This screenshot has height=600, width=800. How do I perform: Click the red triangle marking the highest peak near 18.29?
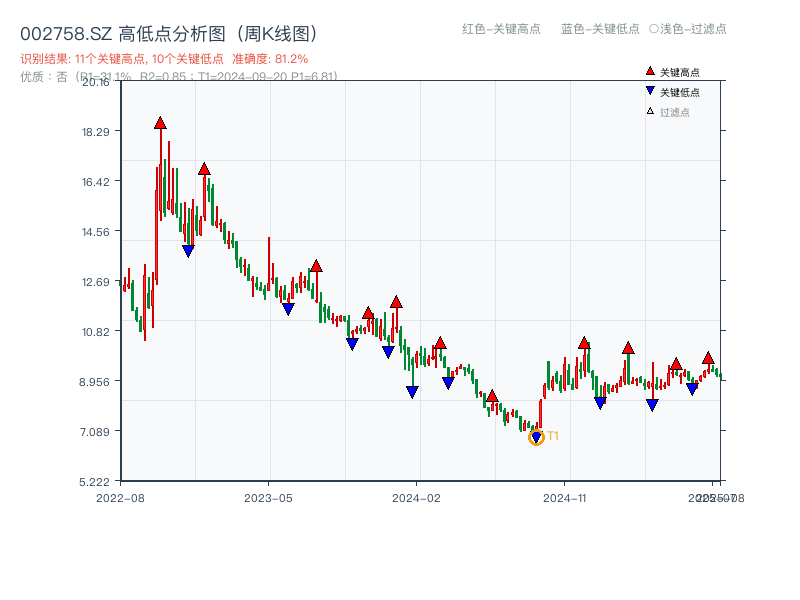pyautogui.click(x=160, y=123)
